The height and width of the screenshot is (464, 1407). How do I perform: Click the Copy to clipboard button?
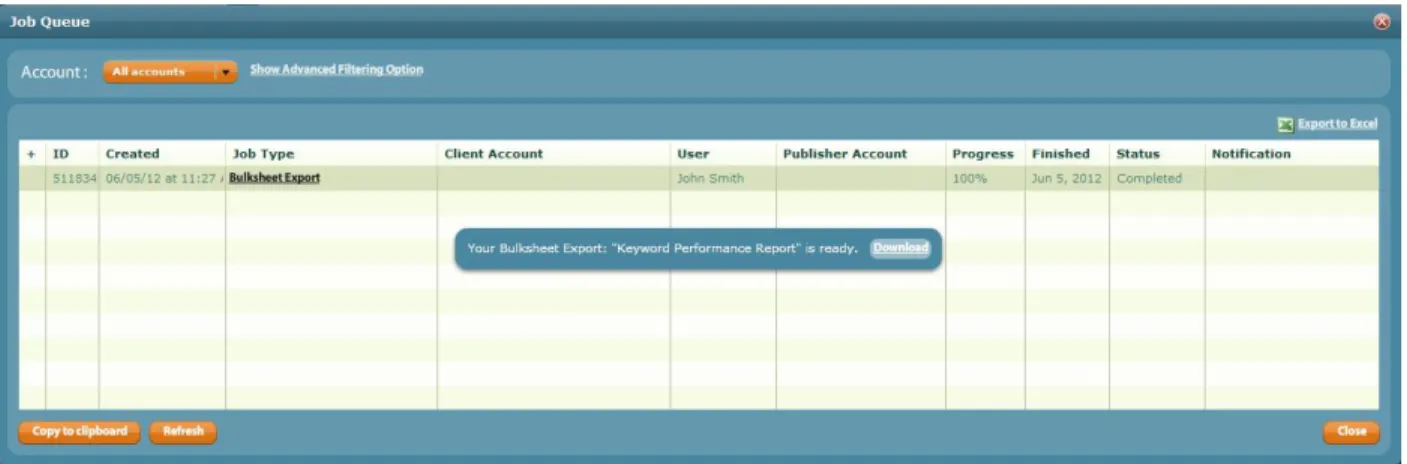click(80, 432)
